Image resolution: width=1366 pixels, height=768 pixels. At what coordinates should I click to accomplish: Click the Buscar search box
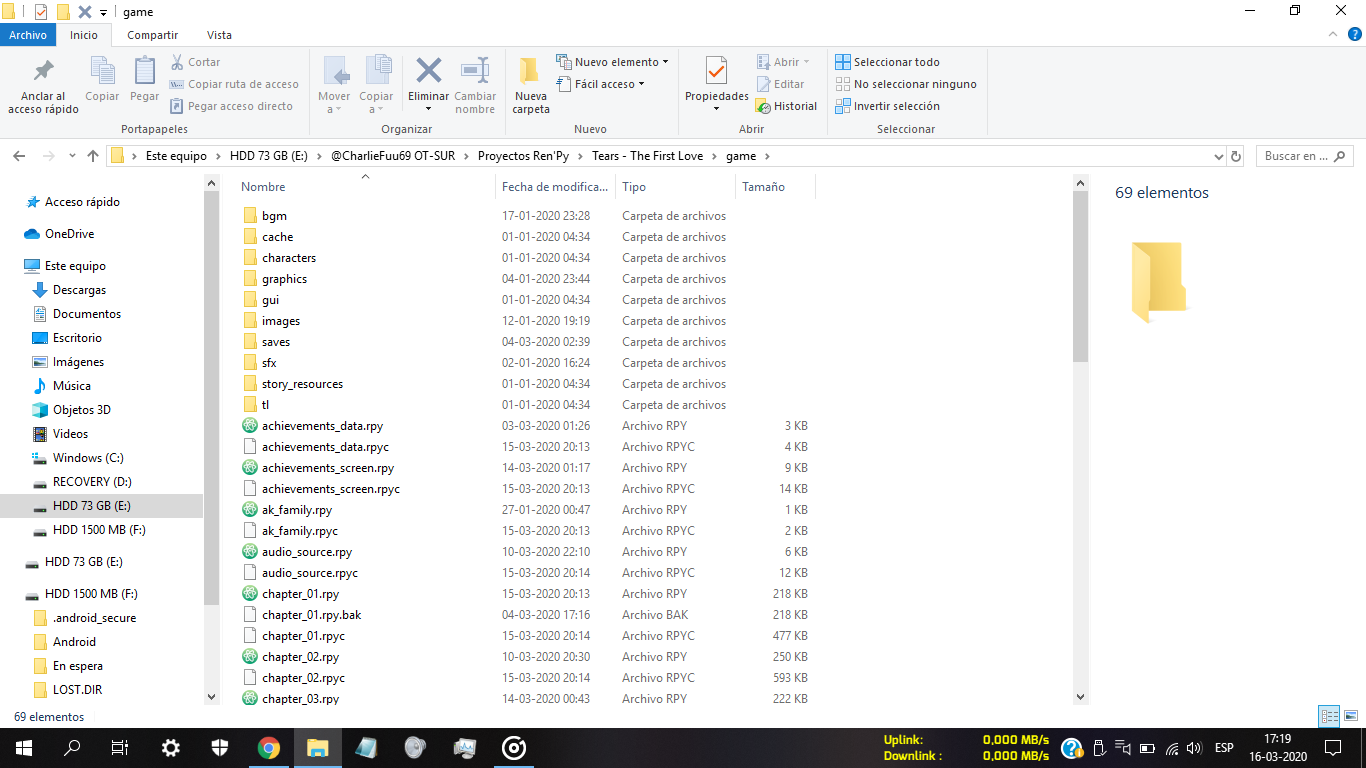click(1298, 156)
